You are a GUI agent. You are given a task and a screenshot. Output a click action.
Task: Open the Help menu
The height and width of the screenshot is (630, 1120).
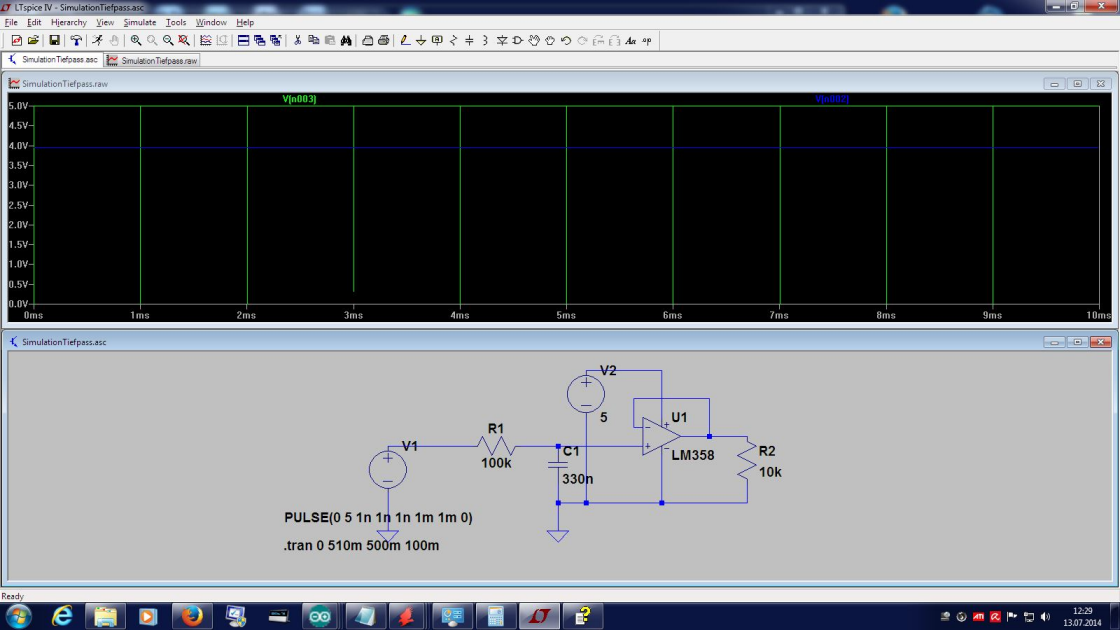coord(245,22)
